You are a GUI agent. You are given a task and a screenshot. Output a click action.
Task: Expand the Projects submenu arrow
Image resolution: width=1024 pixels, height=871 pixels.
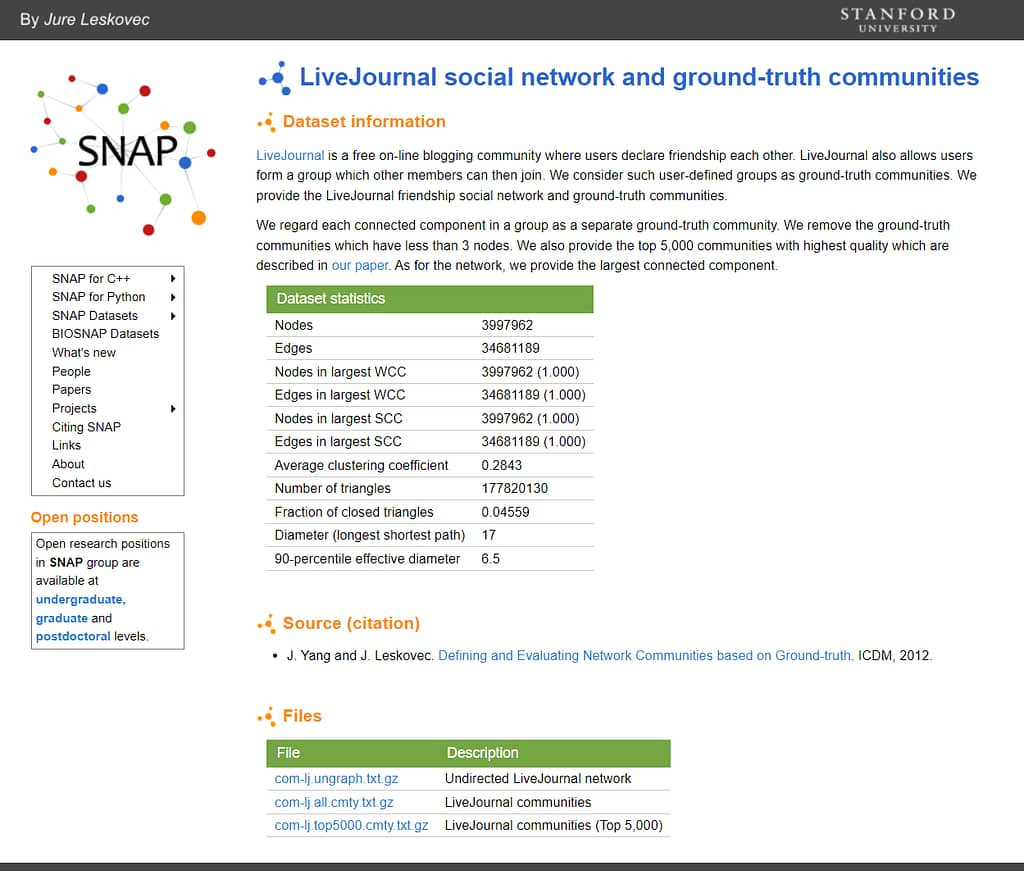pyautogui.click(x=172, y=409)
